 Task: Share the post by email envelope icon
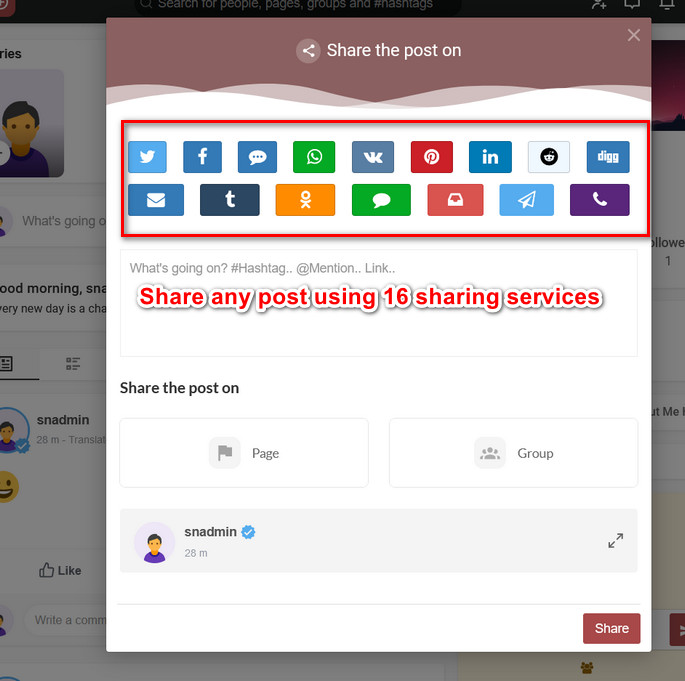point(156,200)
